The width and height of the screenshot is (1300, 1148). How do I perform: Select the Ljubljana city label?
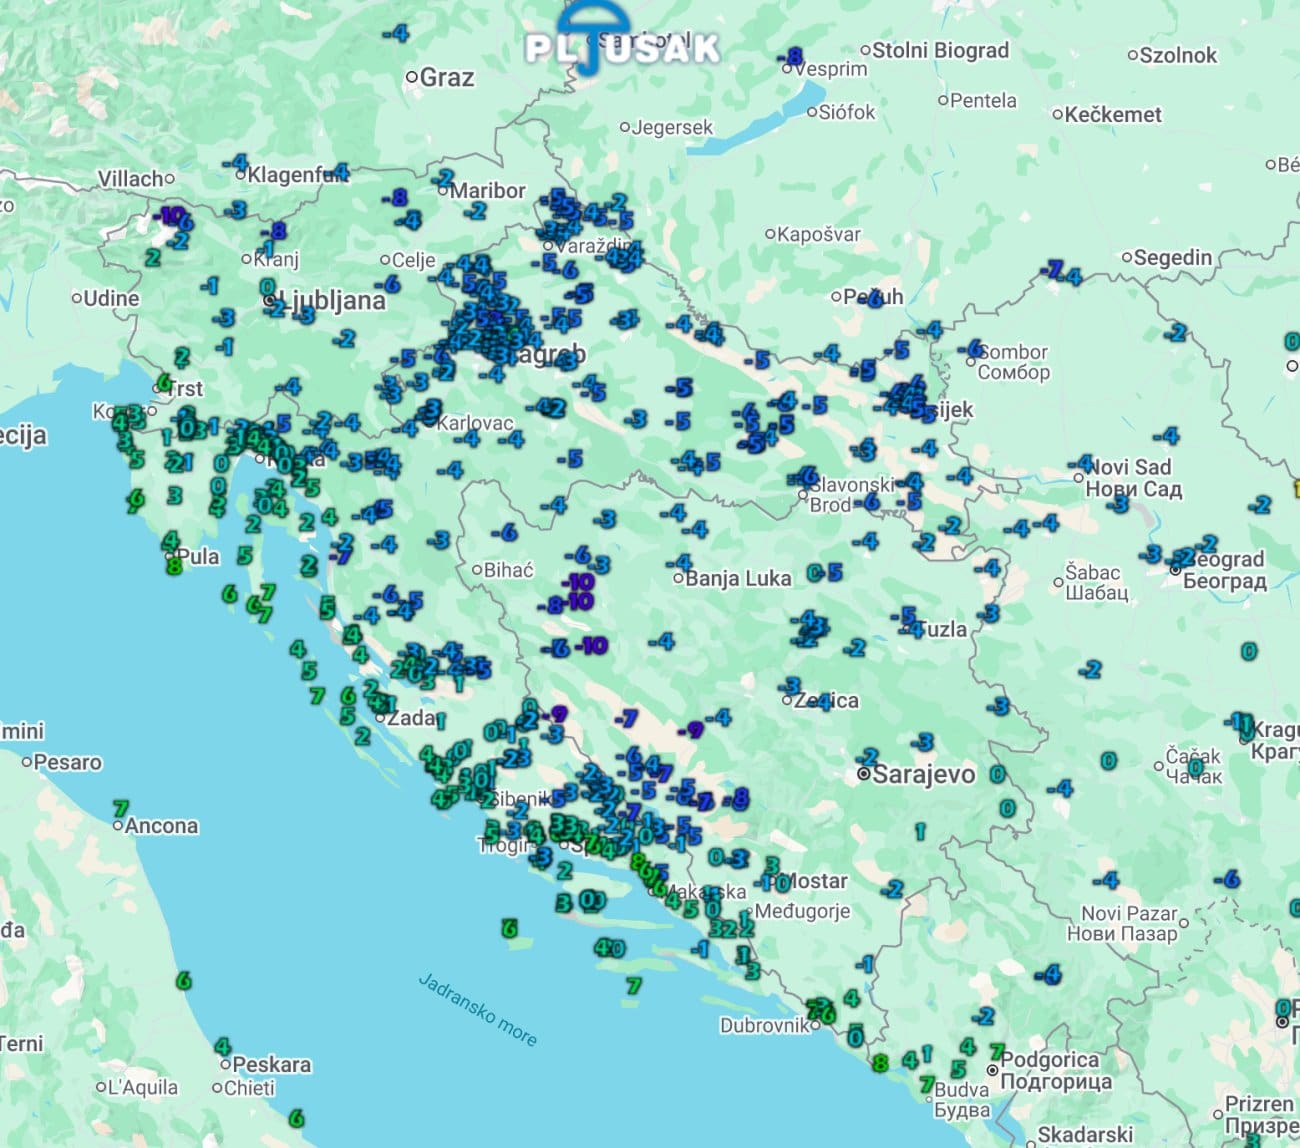[333, 301]
